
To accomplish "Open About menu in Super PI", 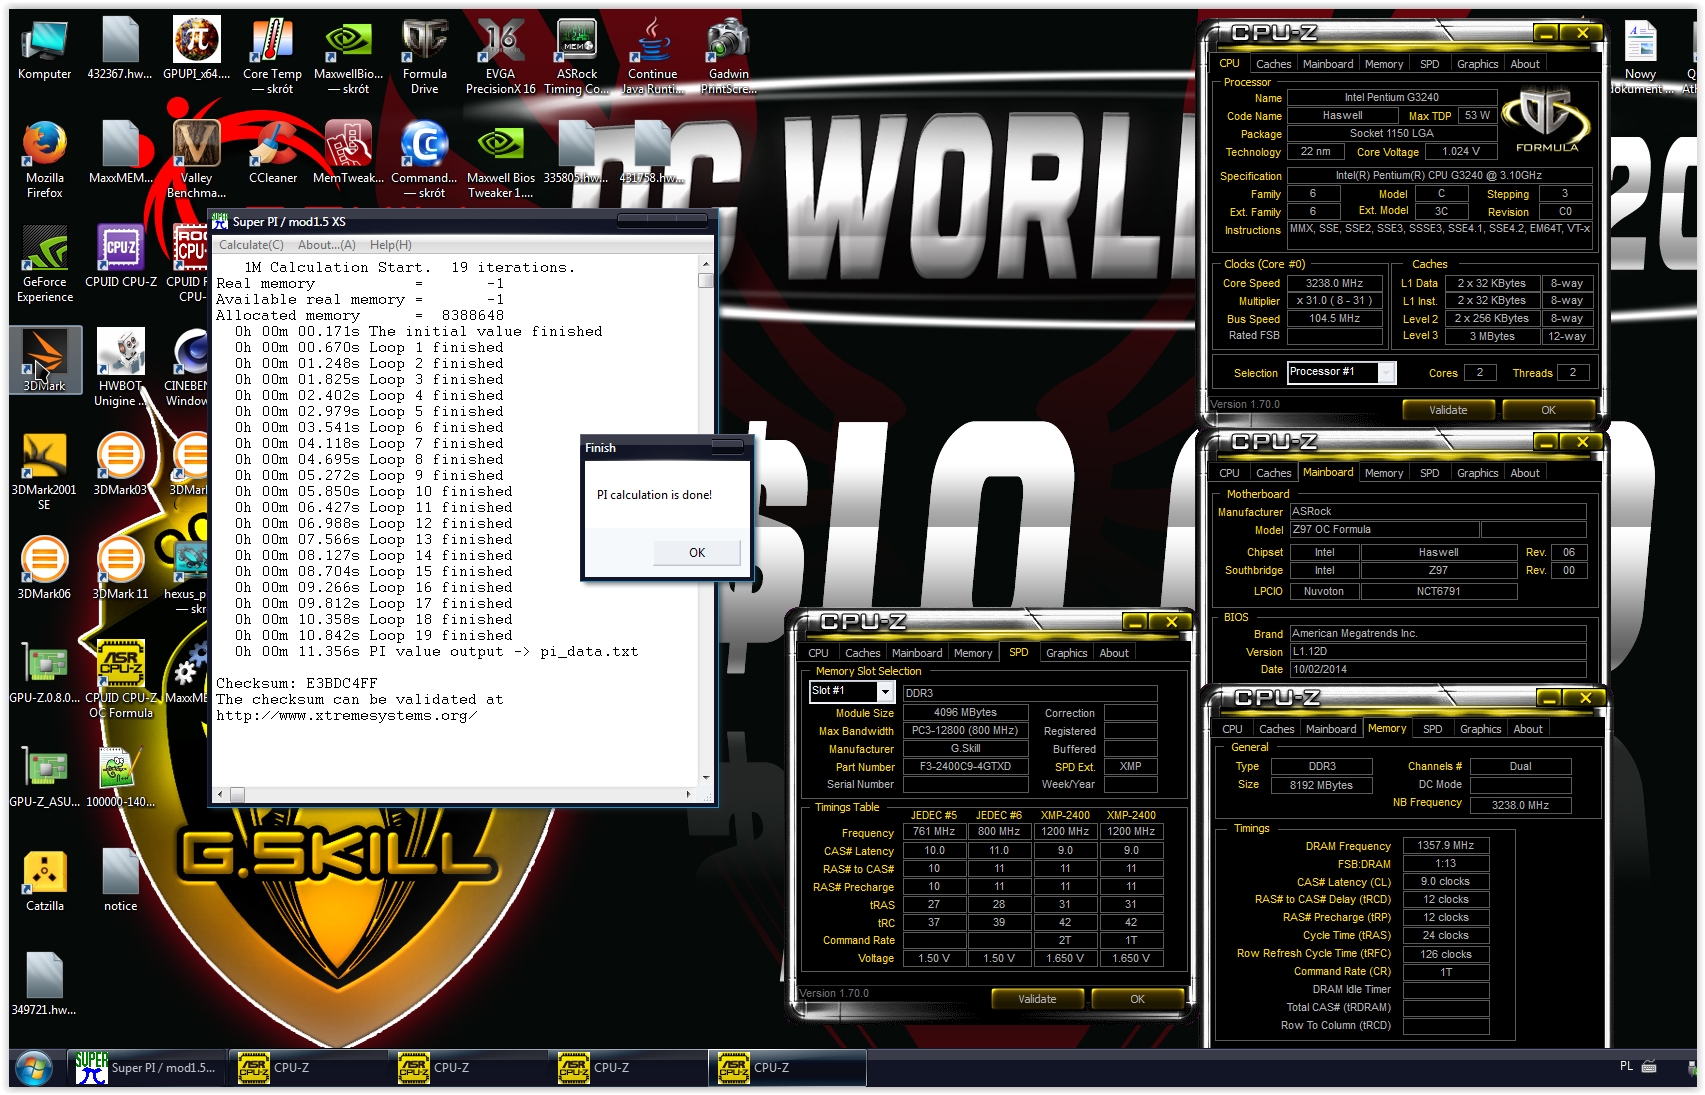I will pyautogui.click(x=326, y=245).
